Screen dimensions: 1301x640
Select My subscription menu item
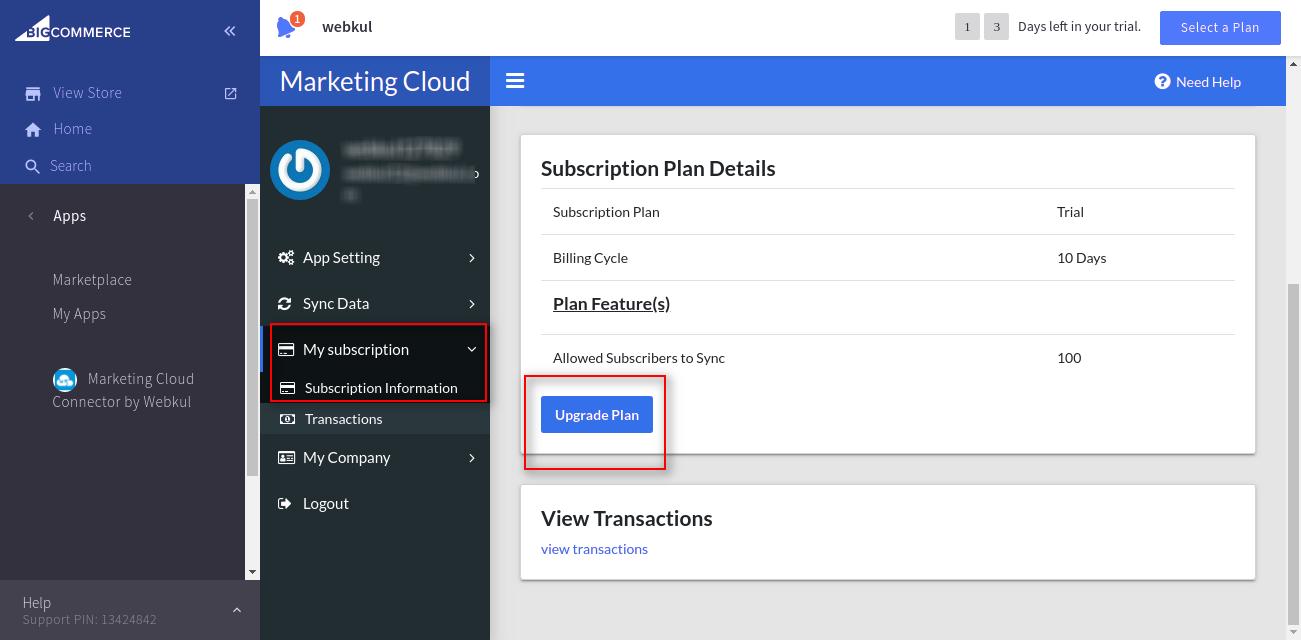pyautogui.click(x=375, y=350)
